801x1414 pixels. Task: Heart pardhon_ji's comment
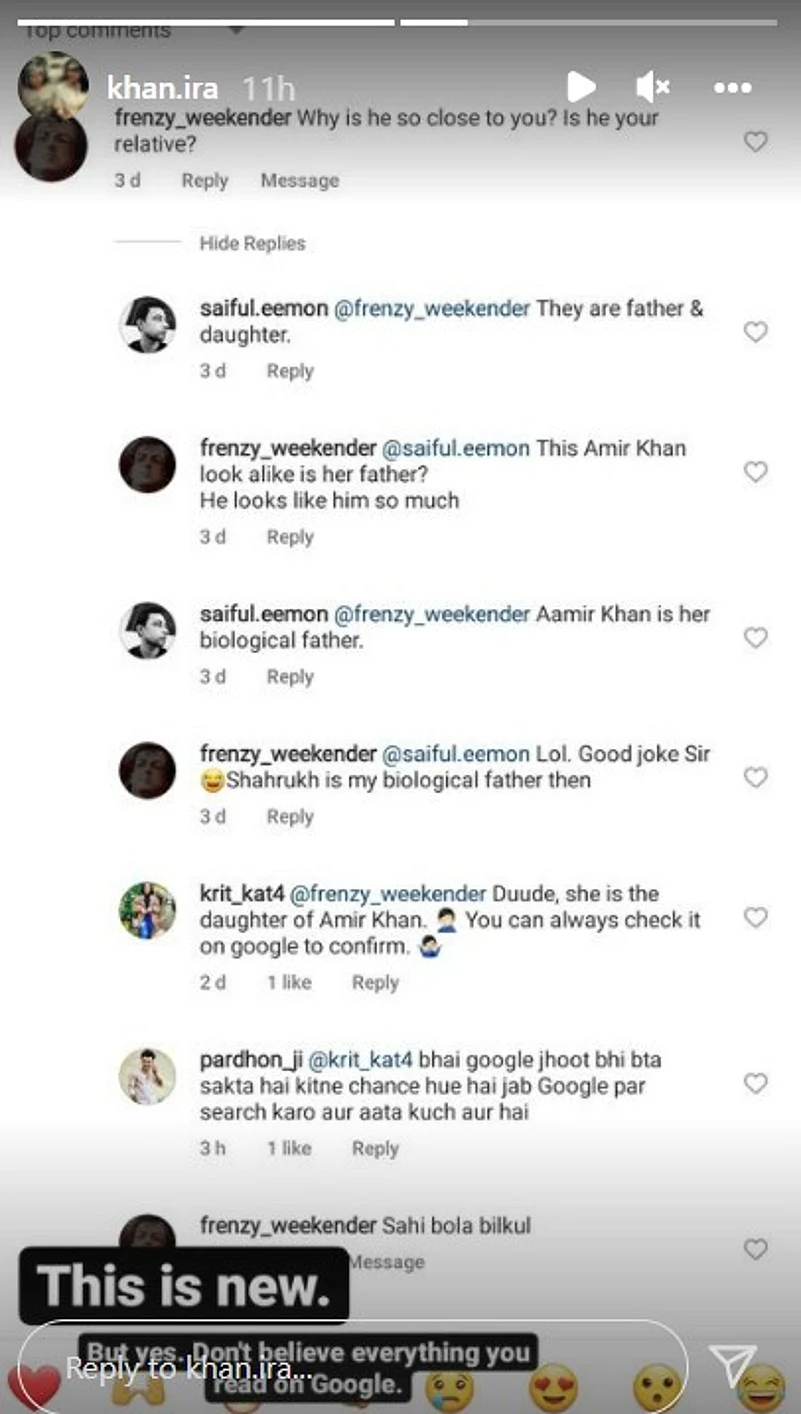click(x=756, y=1083)
